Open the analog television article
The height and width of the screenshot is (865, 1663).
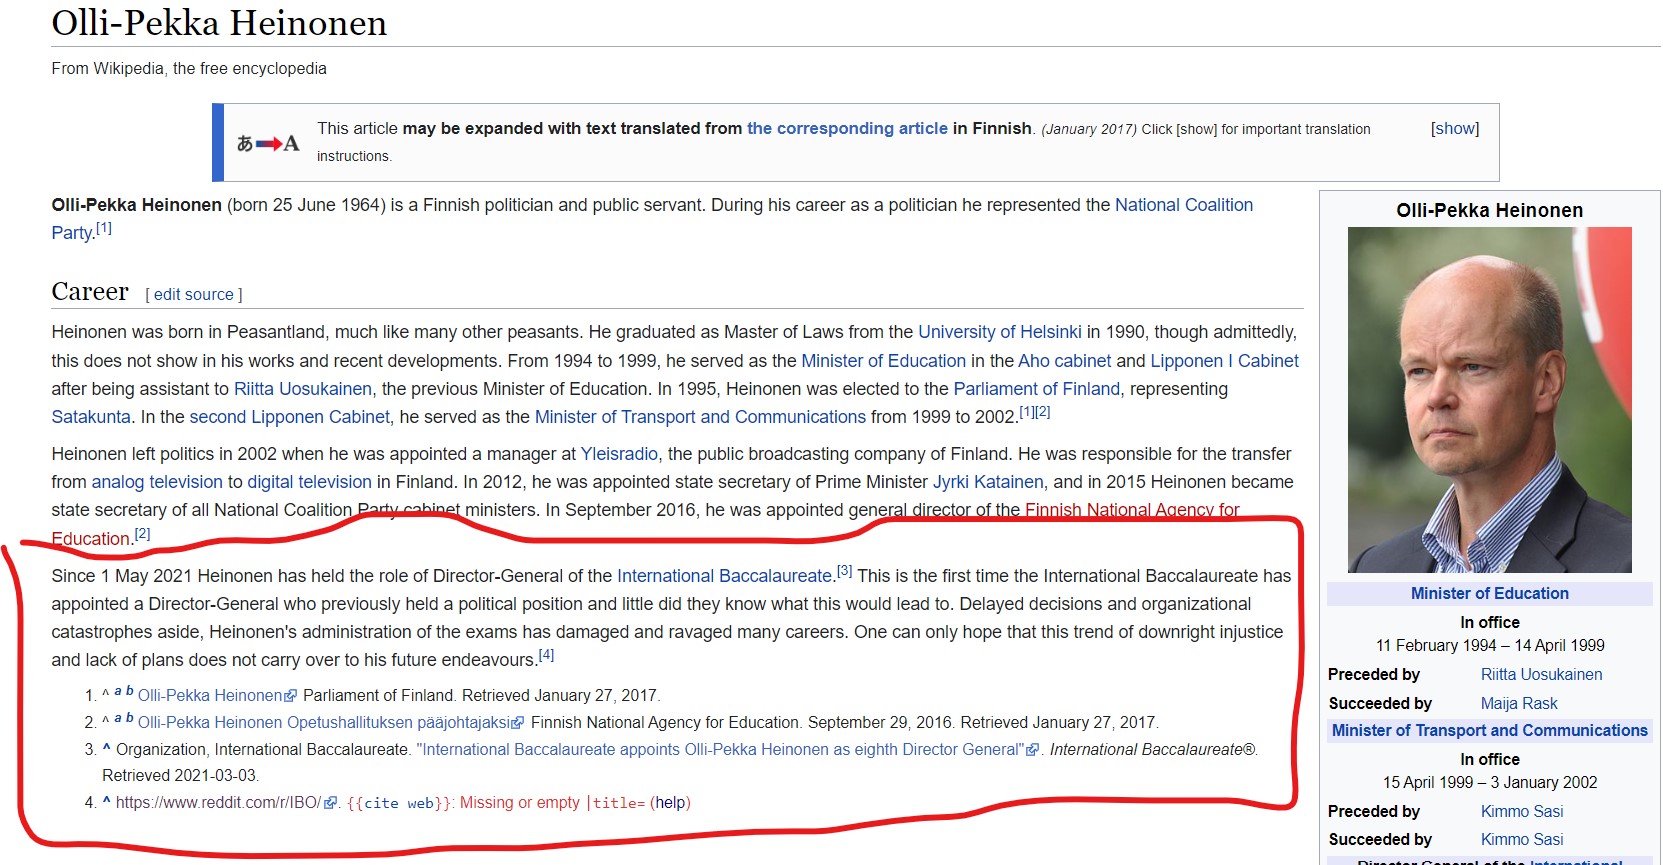pyautogui.click(x=157, y=482)
